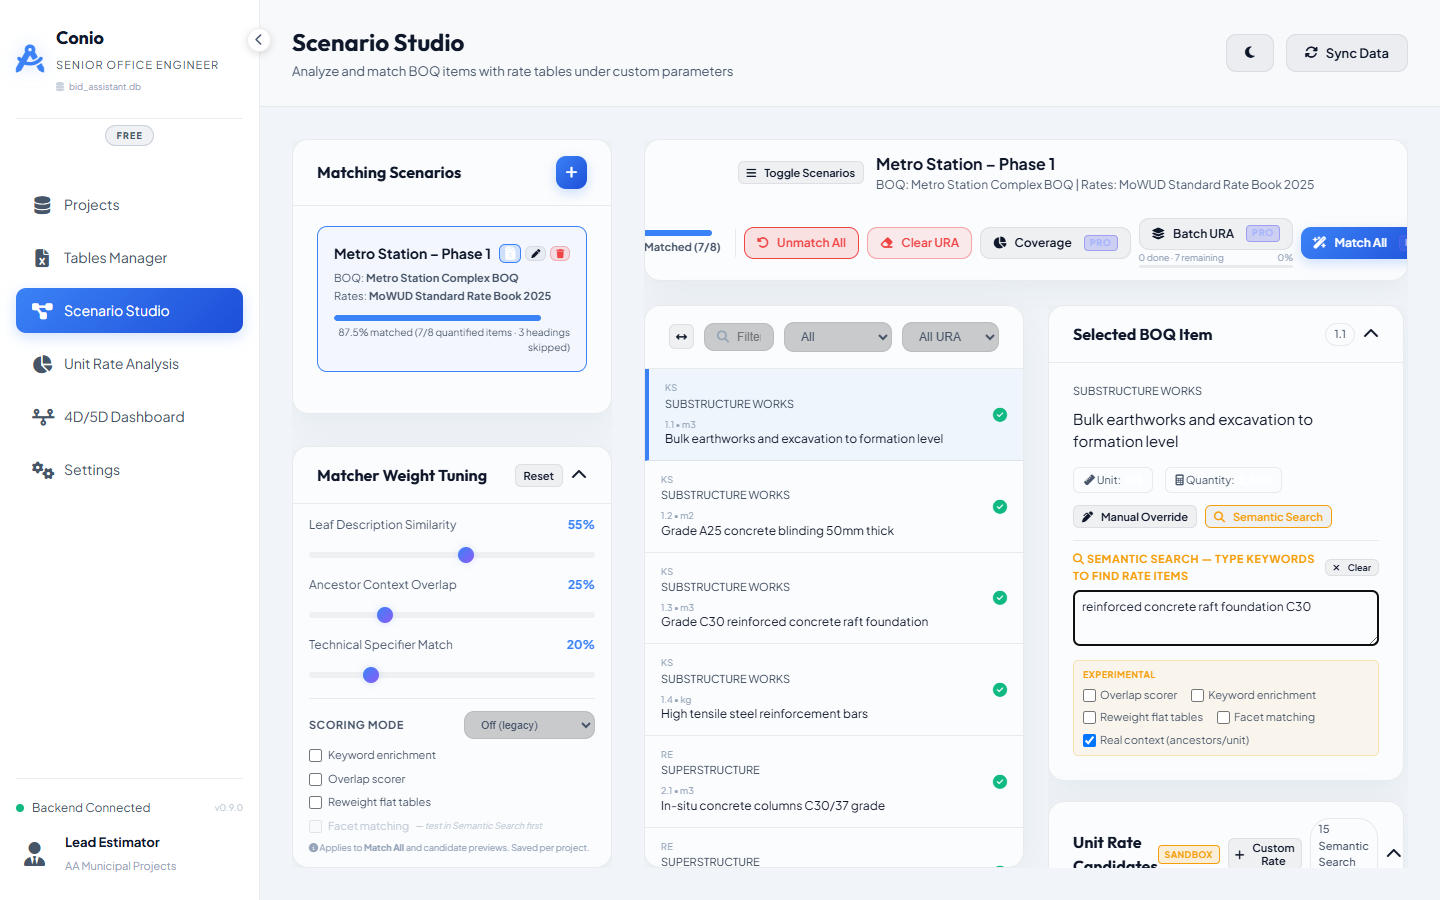This screenshot has width=1440, height=900.
Task: Collapse the Matcher Weight Tuning panel
Action: pos(579,475)
